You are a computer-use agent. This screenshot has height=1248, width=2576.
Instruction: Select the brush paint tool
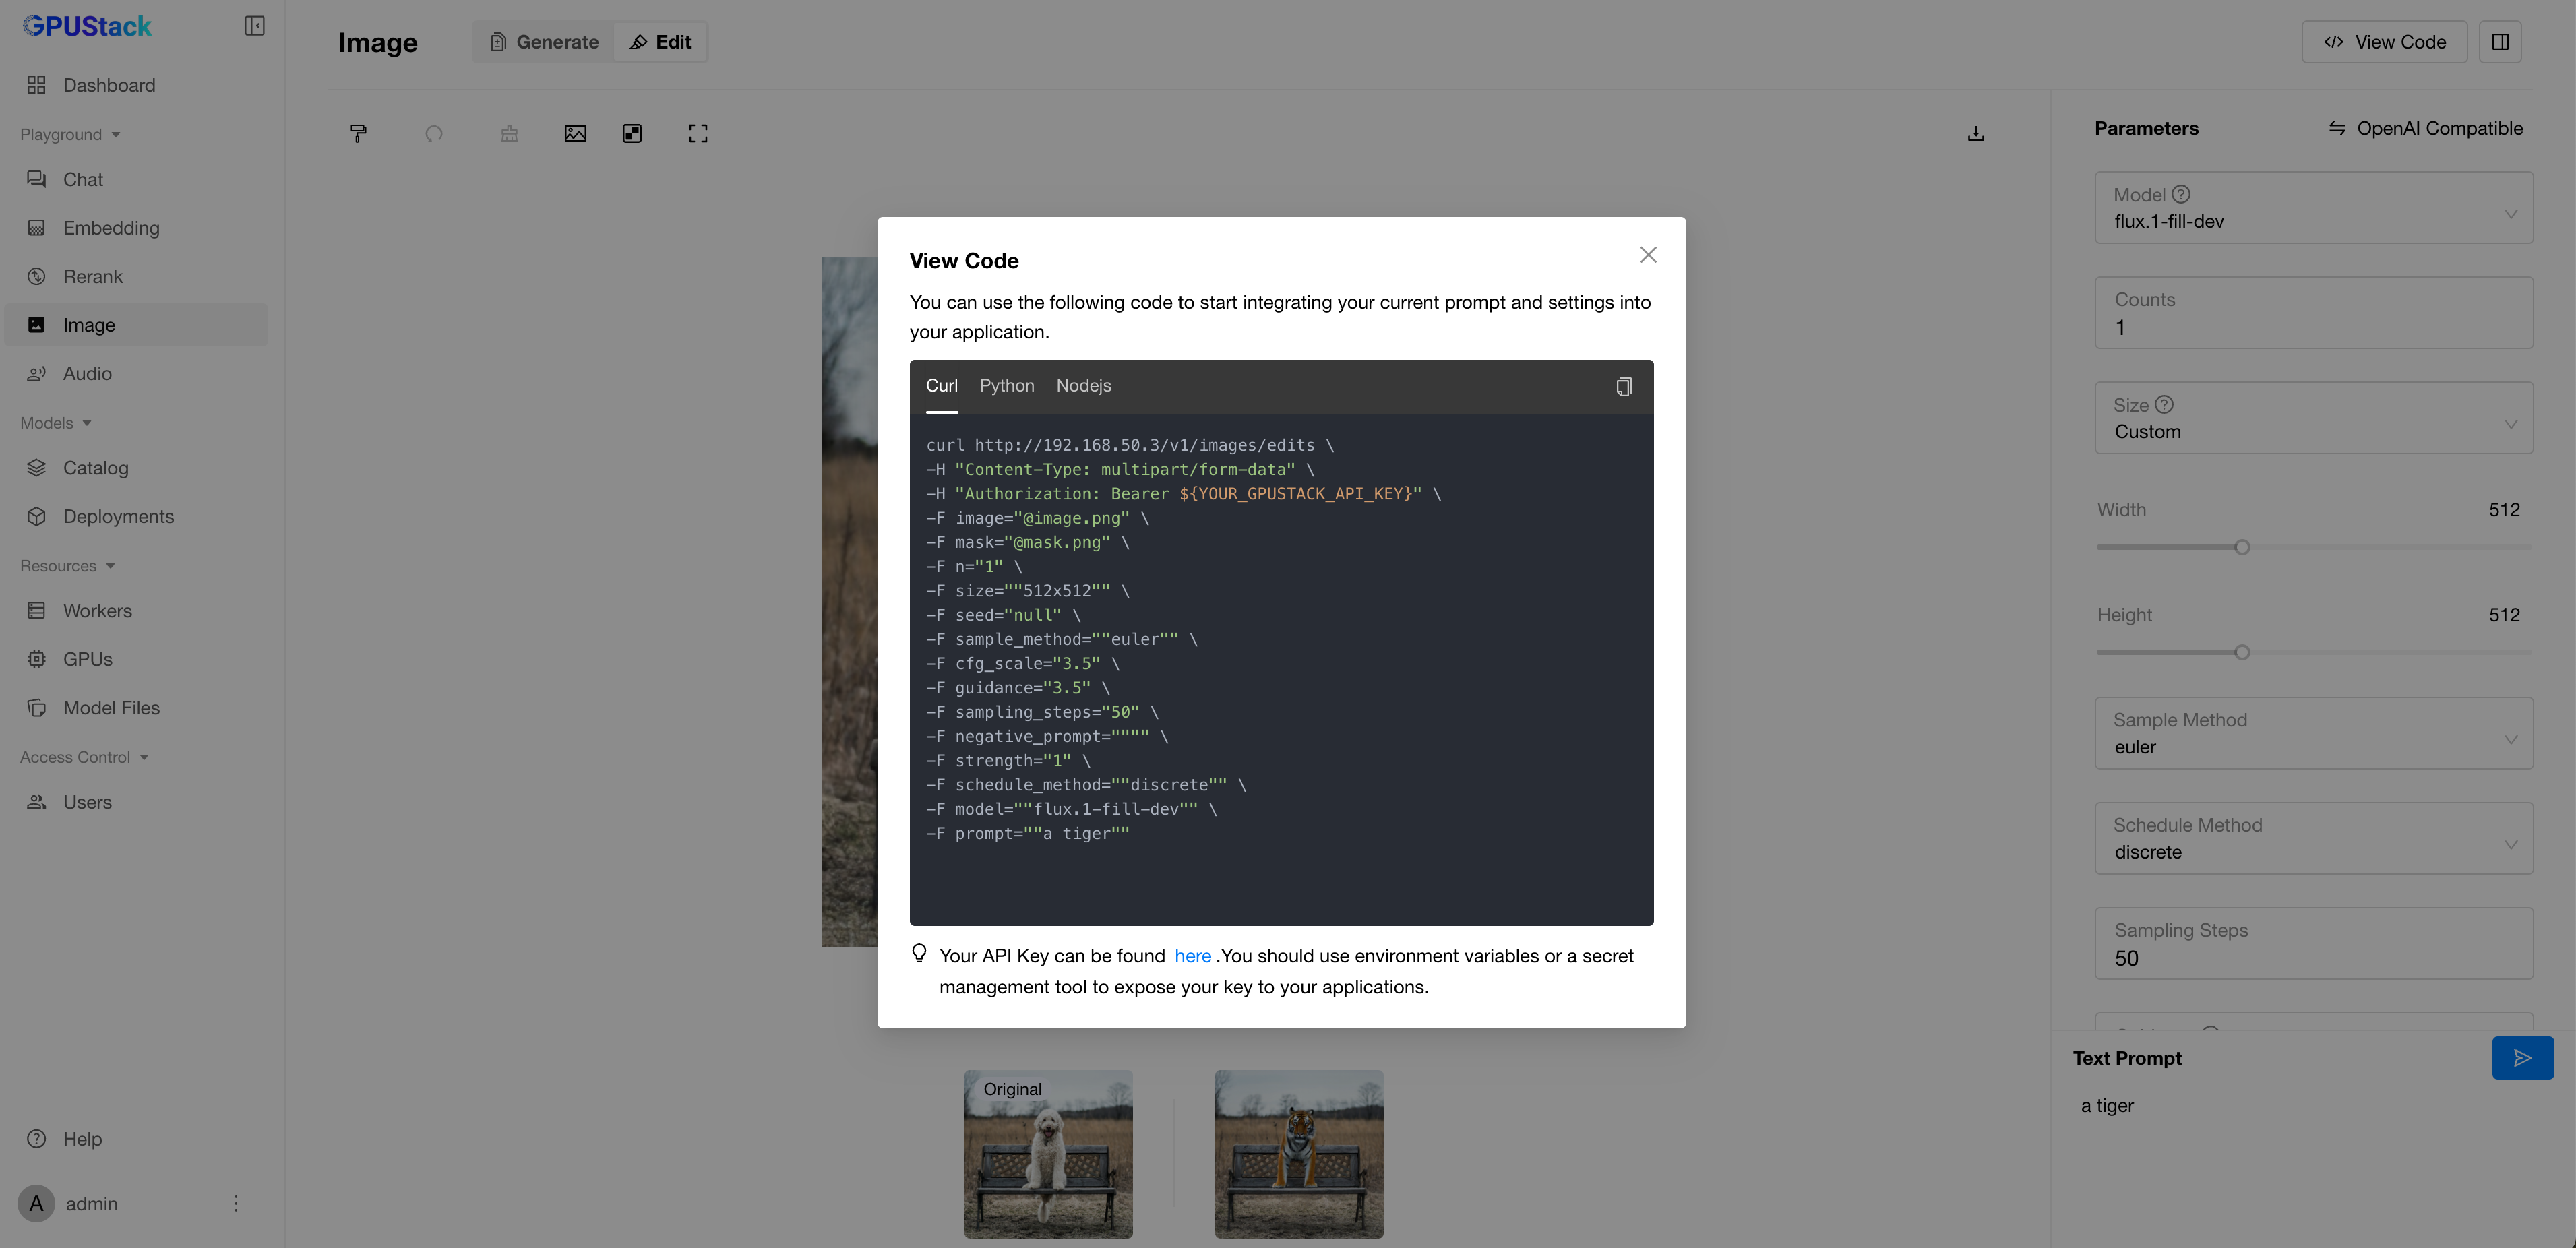(358, 133)
